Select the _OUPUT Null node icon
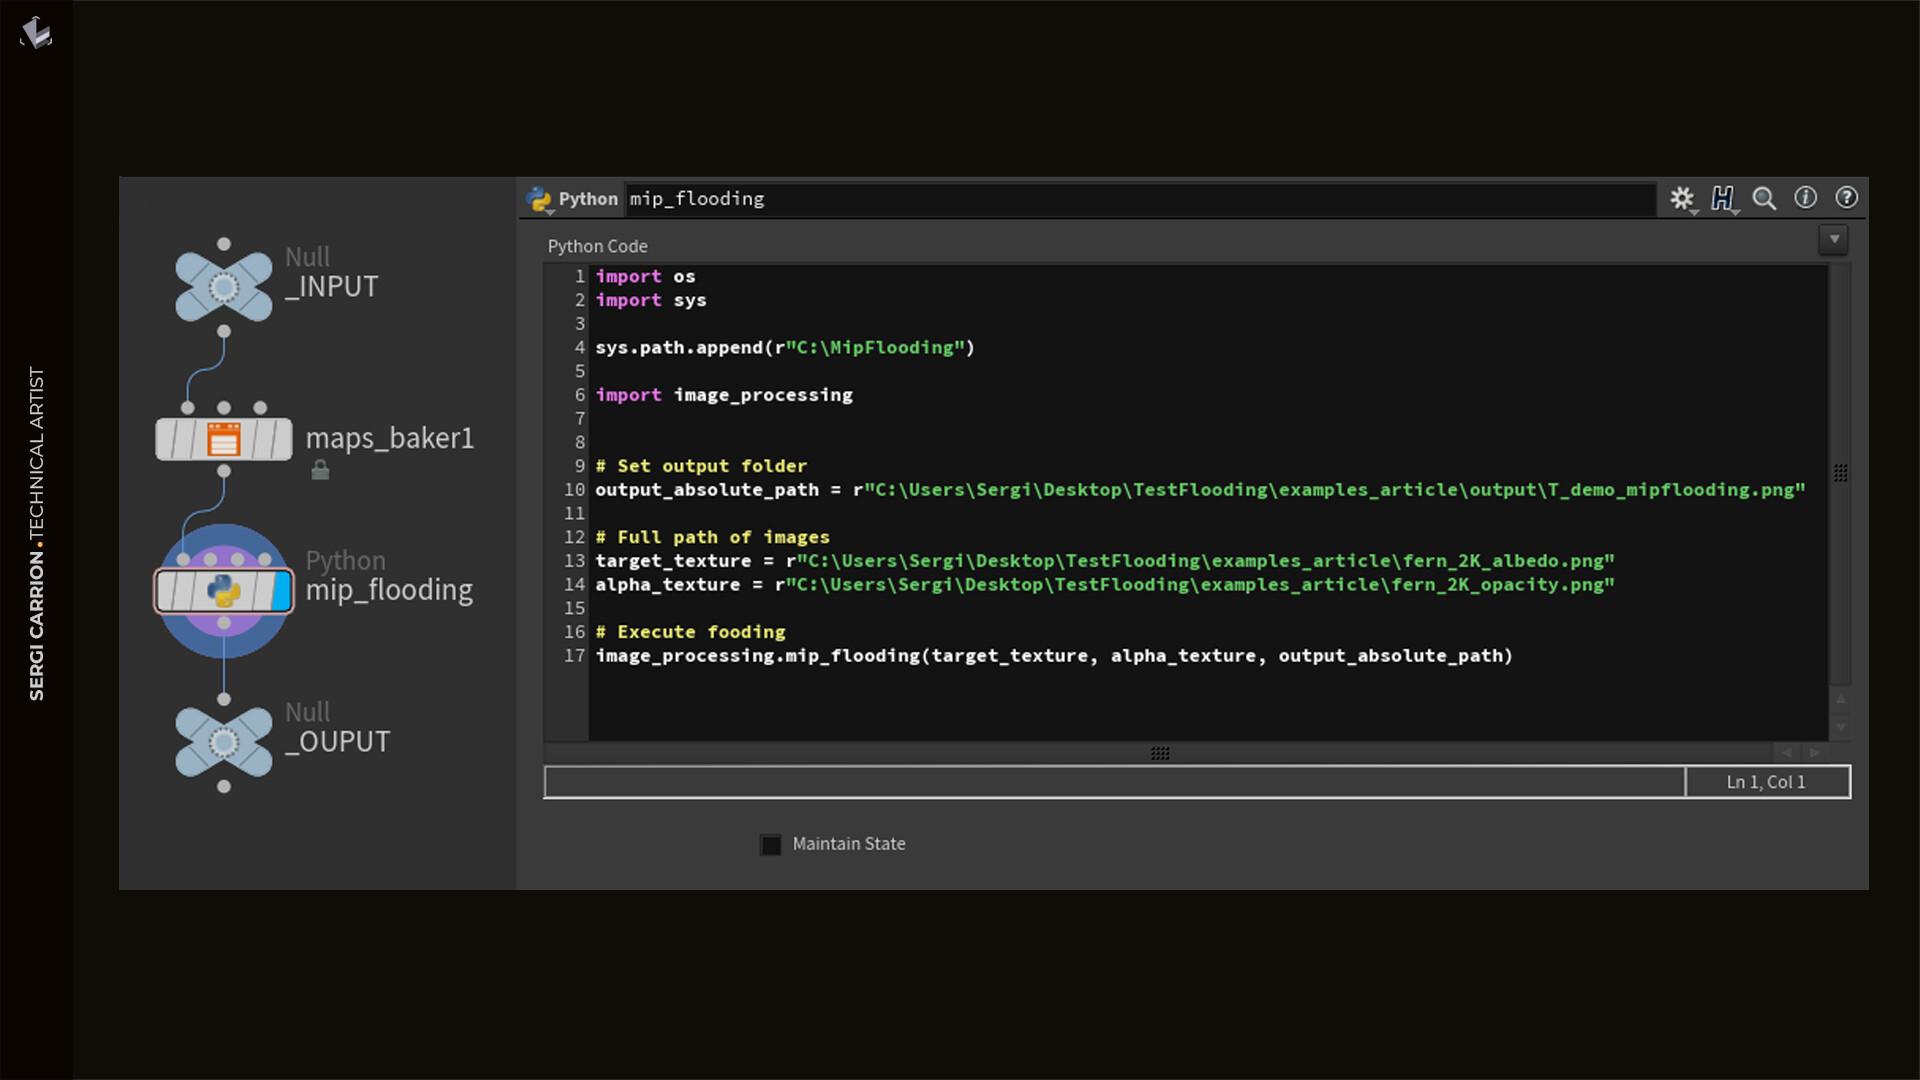Viewport: 1920px width, 1080px height. [x=223, y=743]
